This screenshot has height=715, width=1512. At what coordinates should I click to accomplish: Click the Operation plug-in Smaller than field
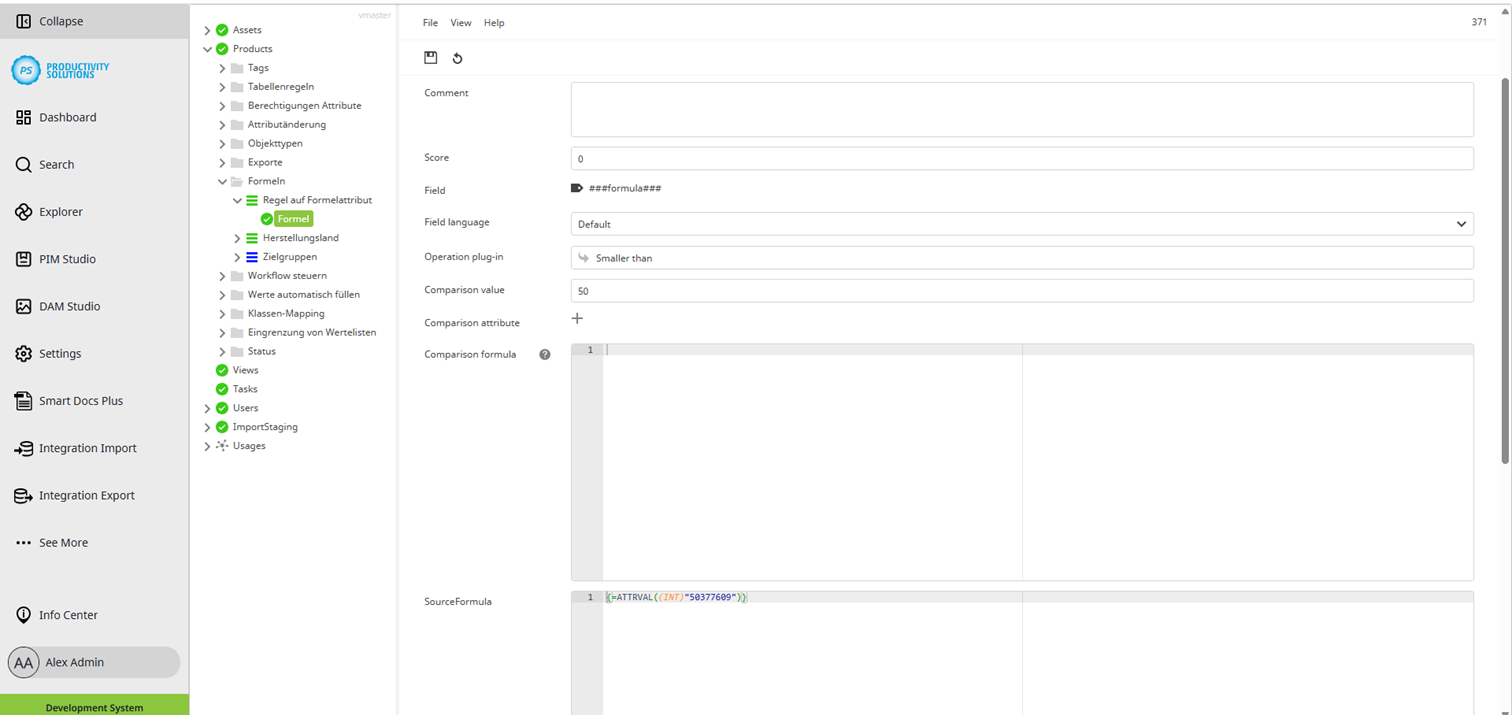click(x=1022, y=258)
